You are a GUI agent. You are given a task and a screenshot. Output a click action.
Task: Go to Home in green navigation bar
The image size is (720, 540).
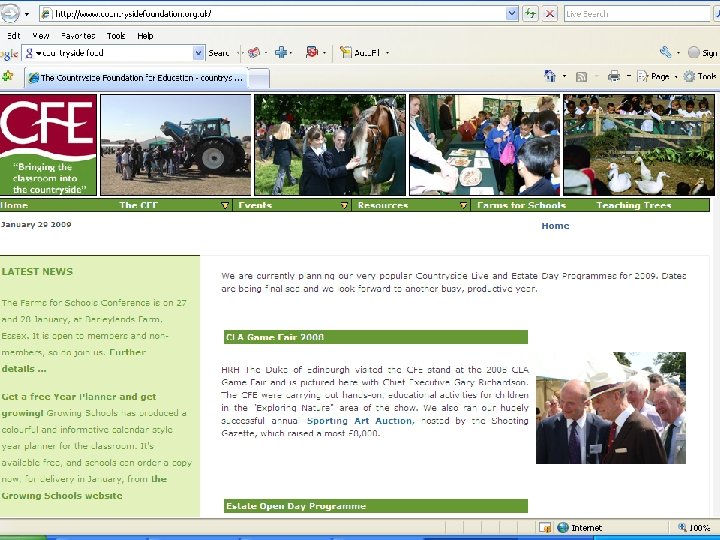click(x=14, y=205)
